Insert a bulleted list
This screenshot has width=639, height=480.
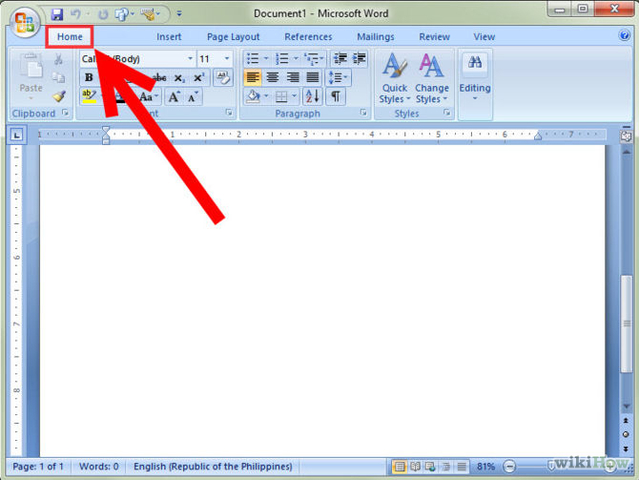pyautogui.click(x=253, y=59)
